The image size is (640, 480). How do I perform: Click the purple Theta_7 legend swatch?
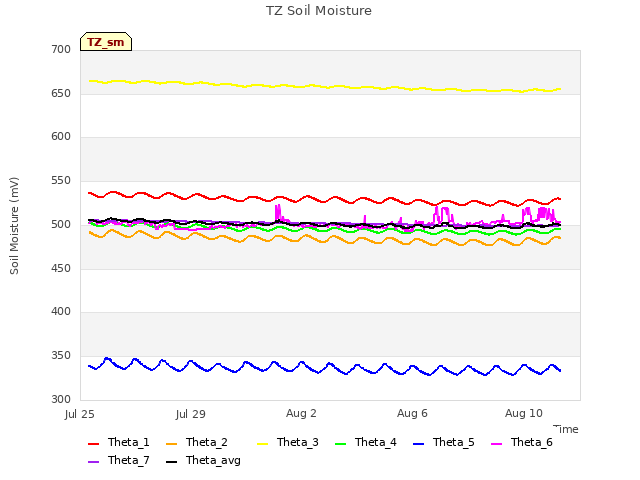[x=93, y=462]
